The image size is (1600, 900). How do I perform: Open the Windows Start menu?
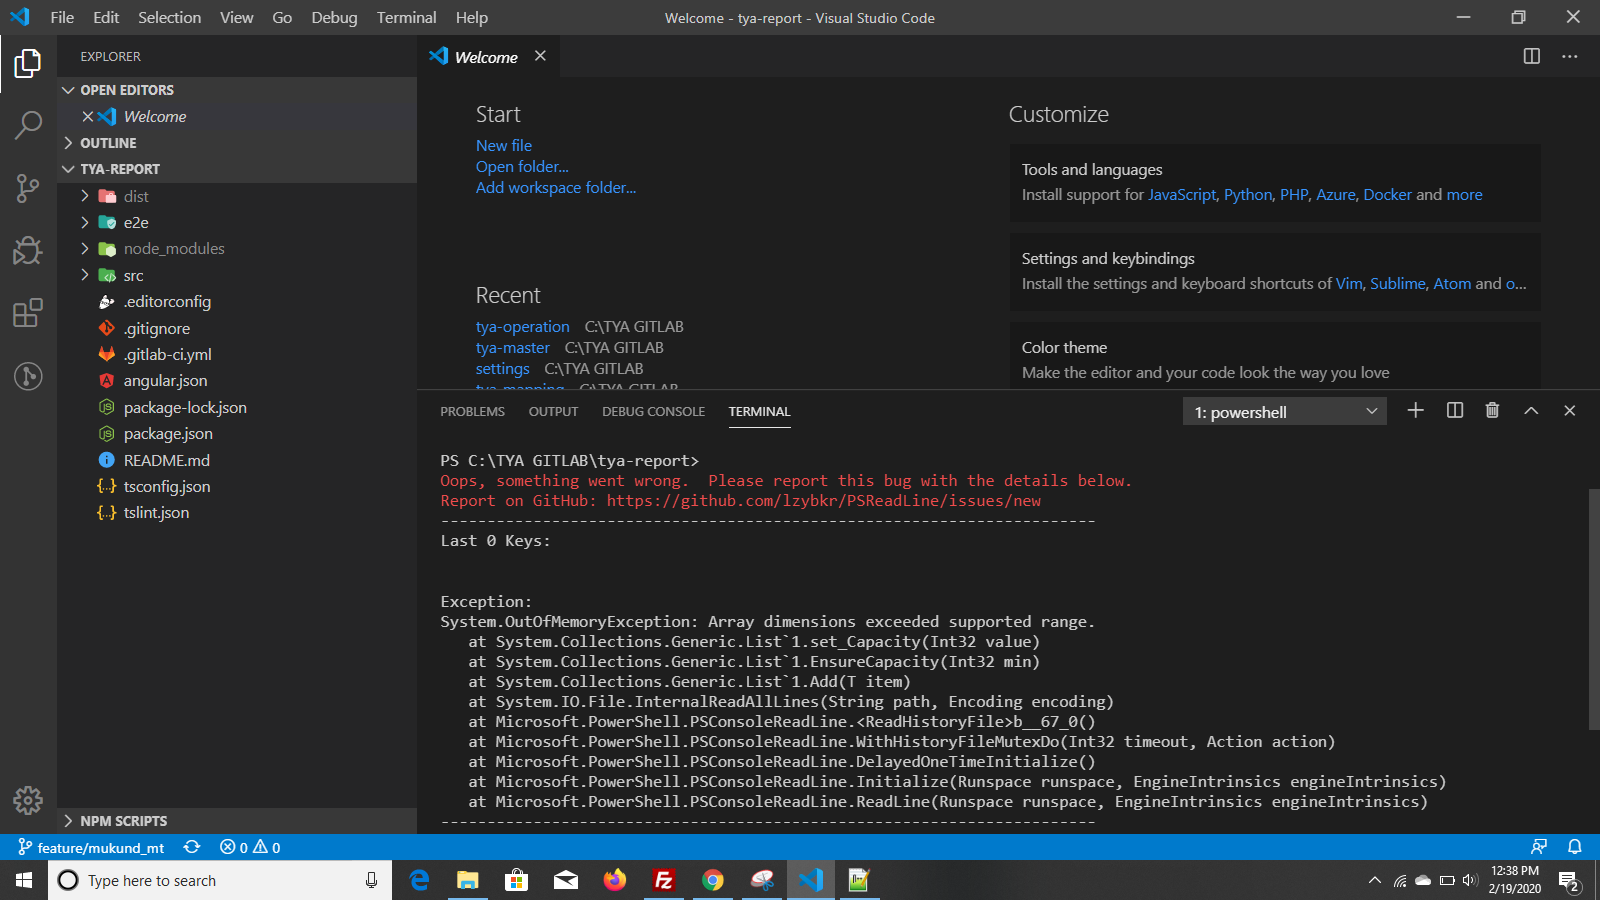pos(24,880)
